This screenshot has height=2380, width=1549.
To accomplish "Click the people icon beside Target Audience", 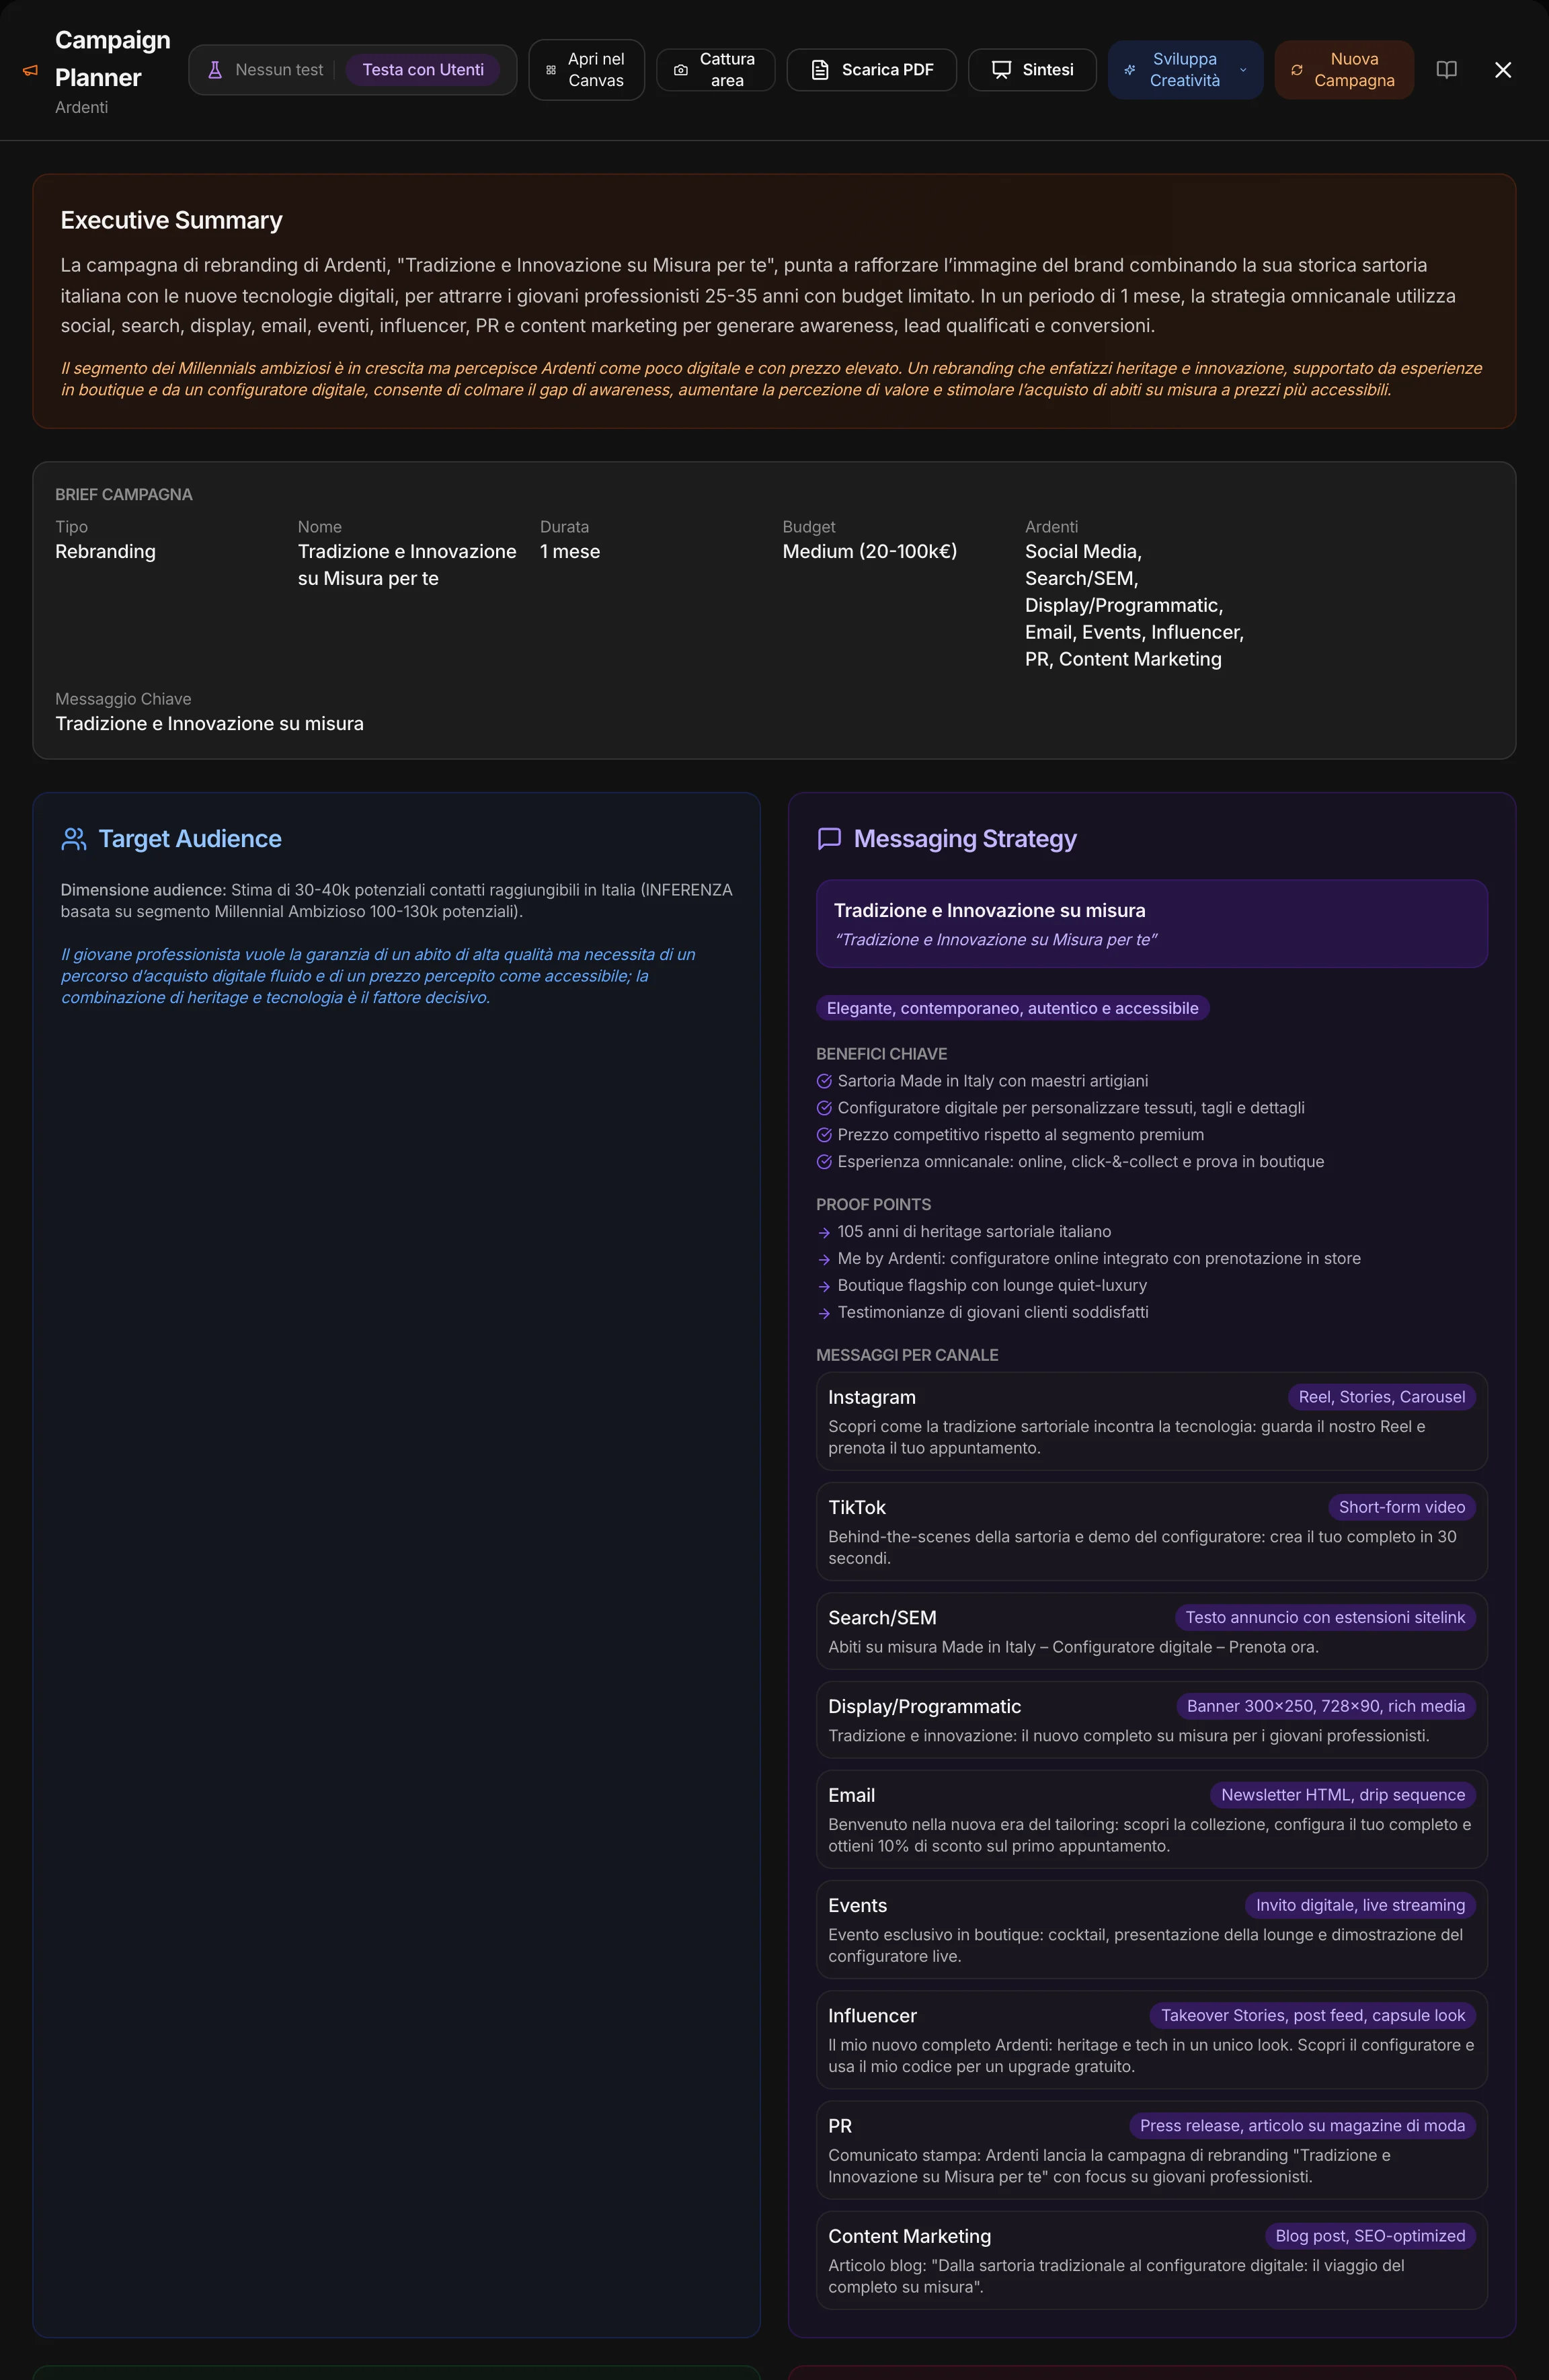I will 74,839.
